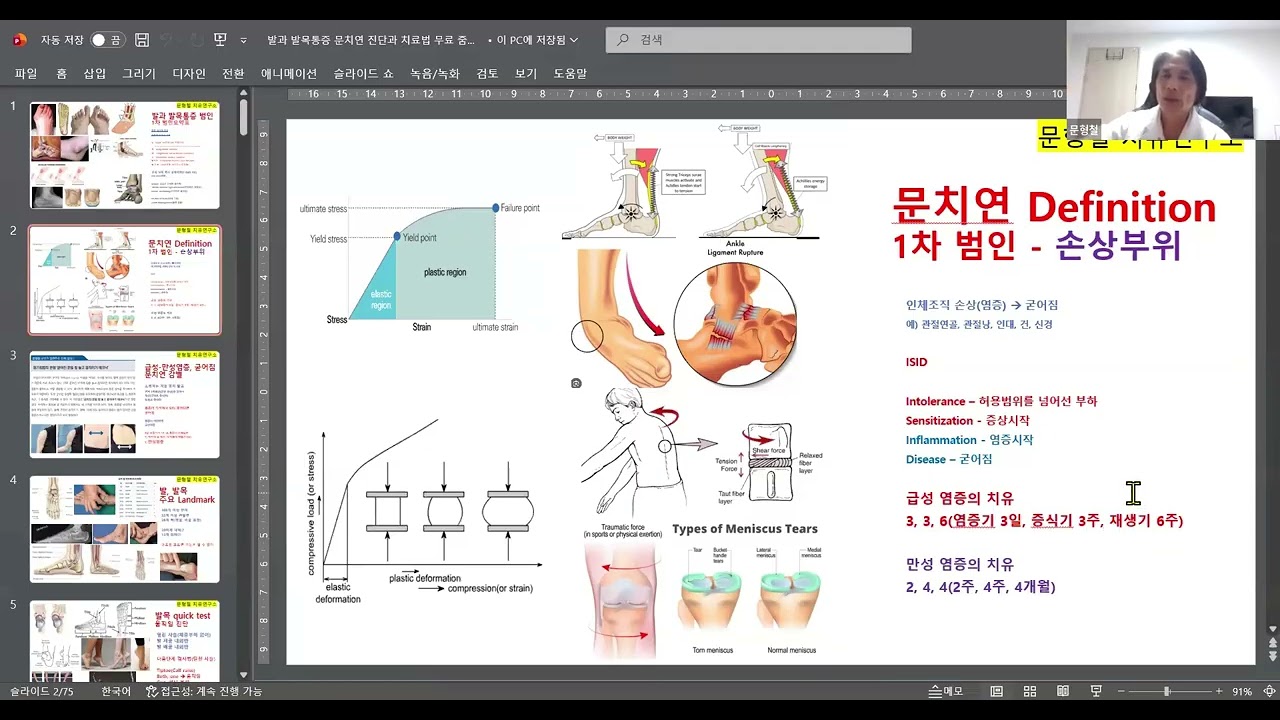This screenshot has width=1280, height=720.
Task: Click the slide panel scrollbar thumb
Action: [x=243, y=118]
